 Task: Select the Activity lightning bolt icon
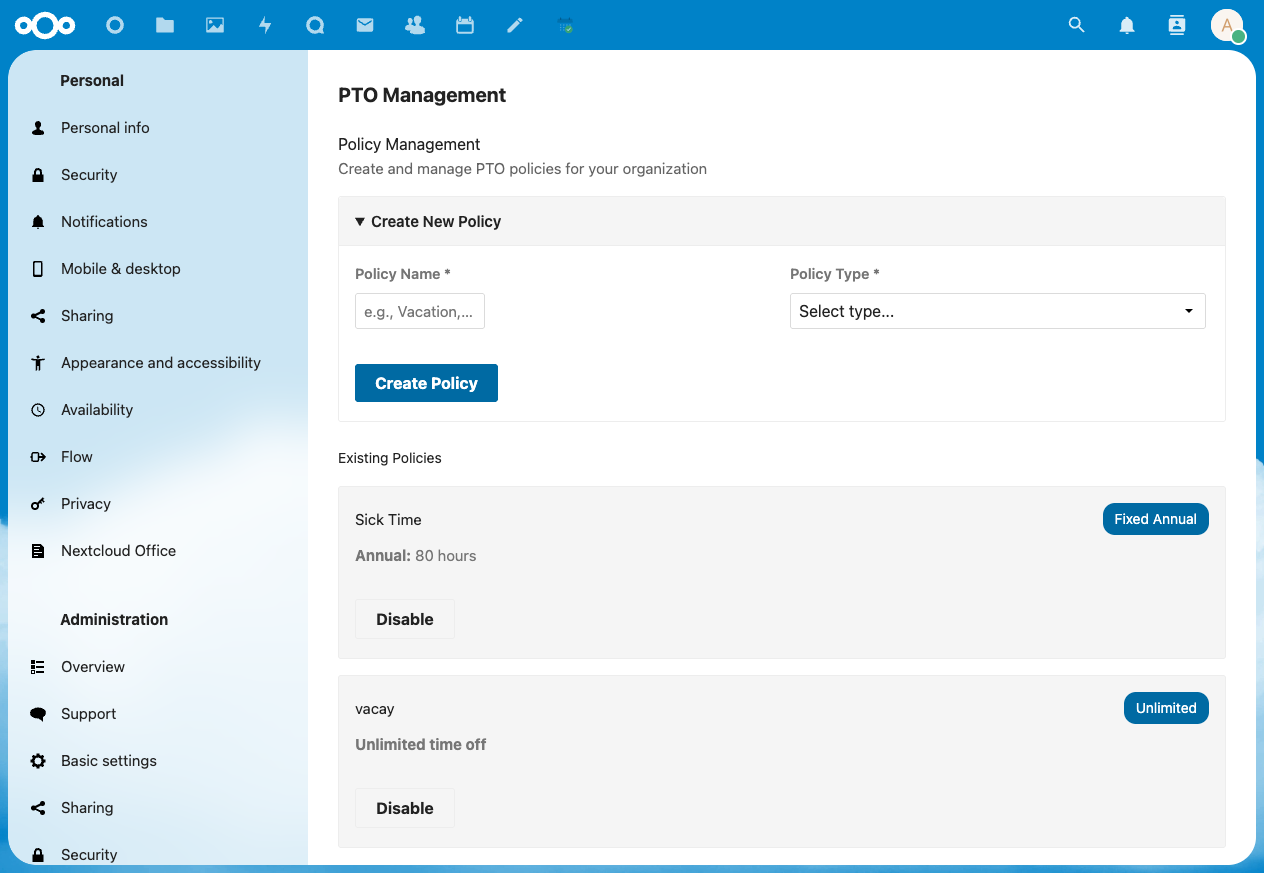pyautogui.click(x=265, y=25)
